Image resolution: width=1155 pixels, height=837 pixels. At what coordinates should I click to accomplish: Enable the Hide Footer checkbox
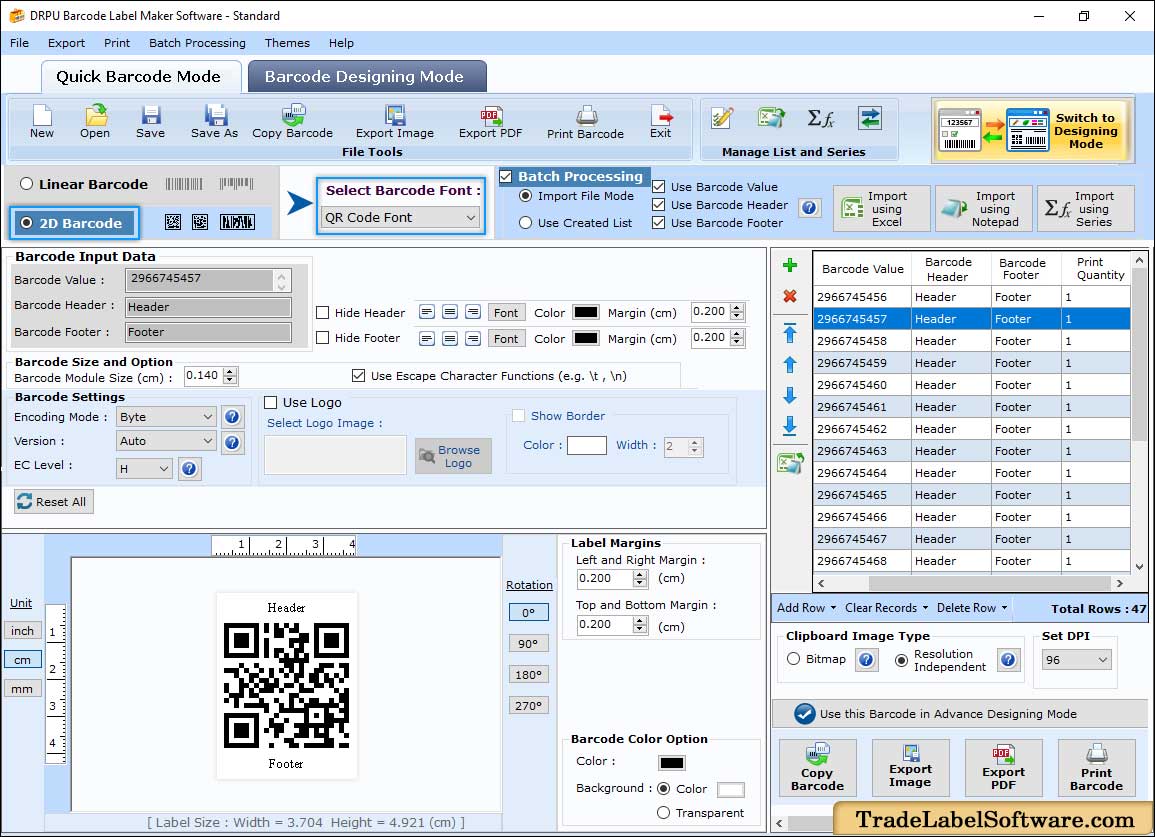(323, 337)
